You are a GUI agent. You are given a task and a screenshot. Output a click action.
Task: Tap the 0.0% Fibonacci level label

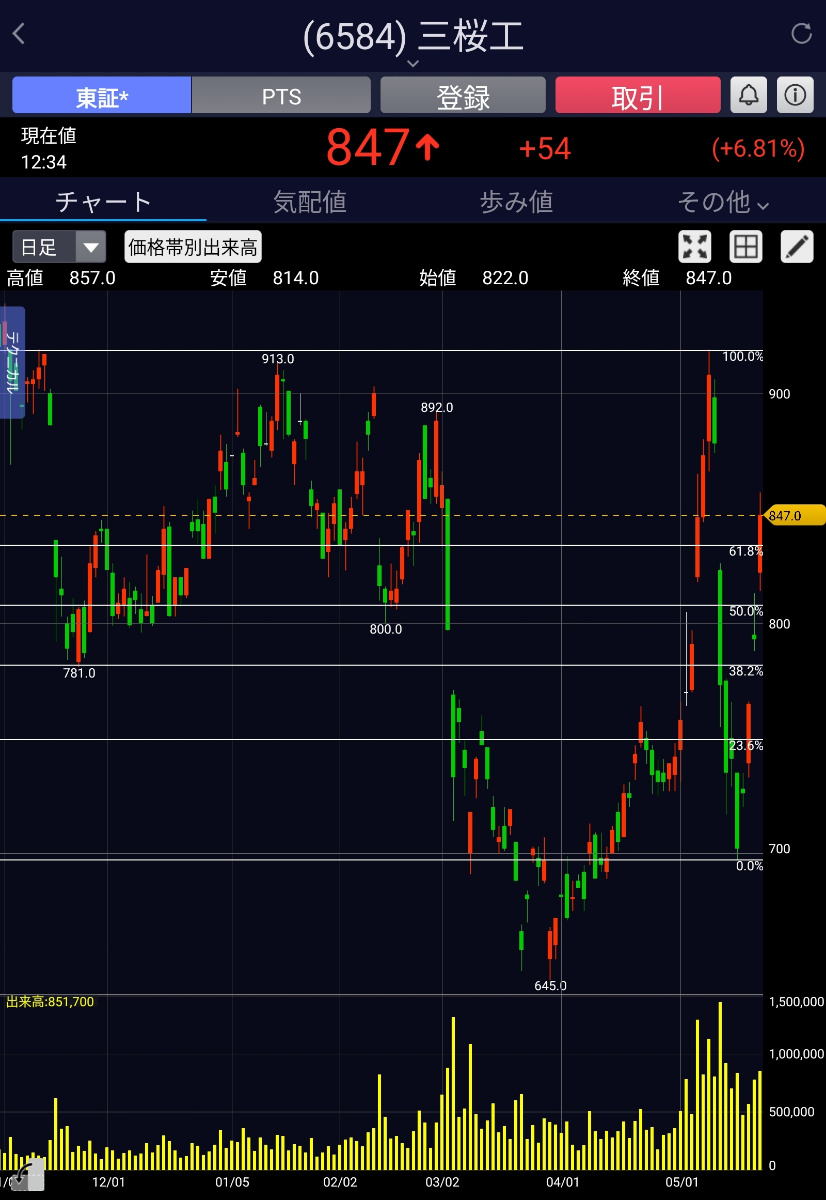tap(749, 865)
